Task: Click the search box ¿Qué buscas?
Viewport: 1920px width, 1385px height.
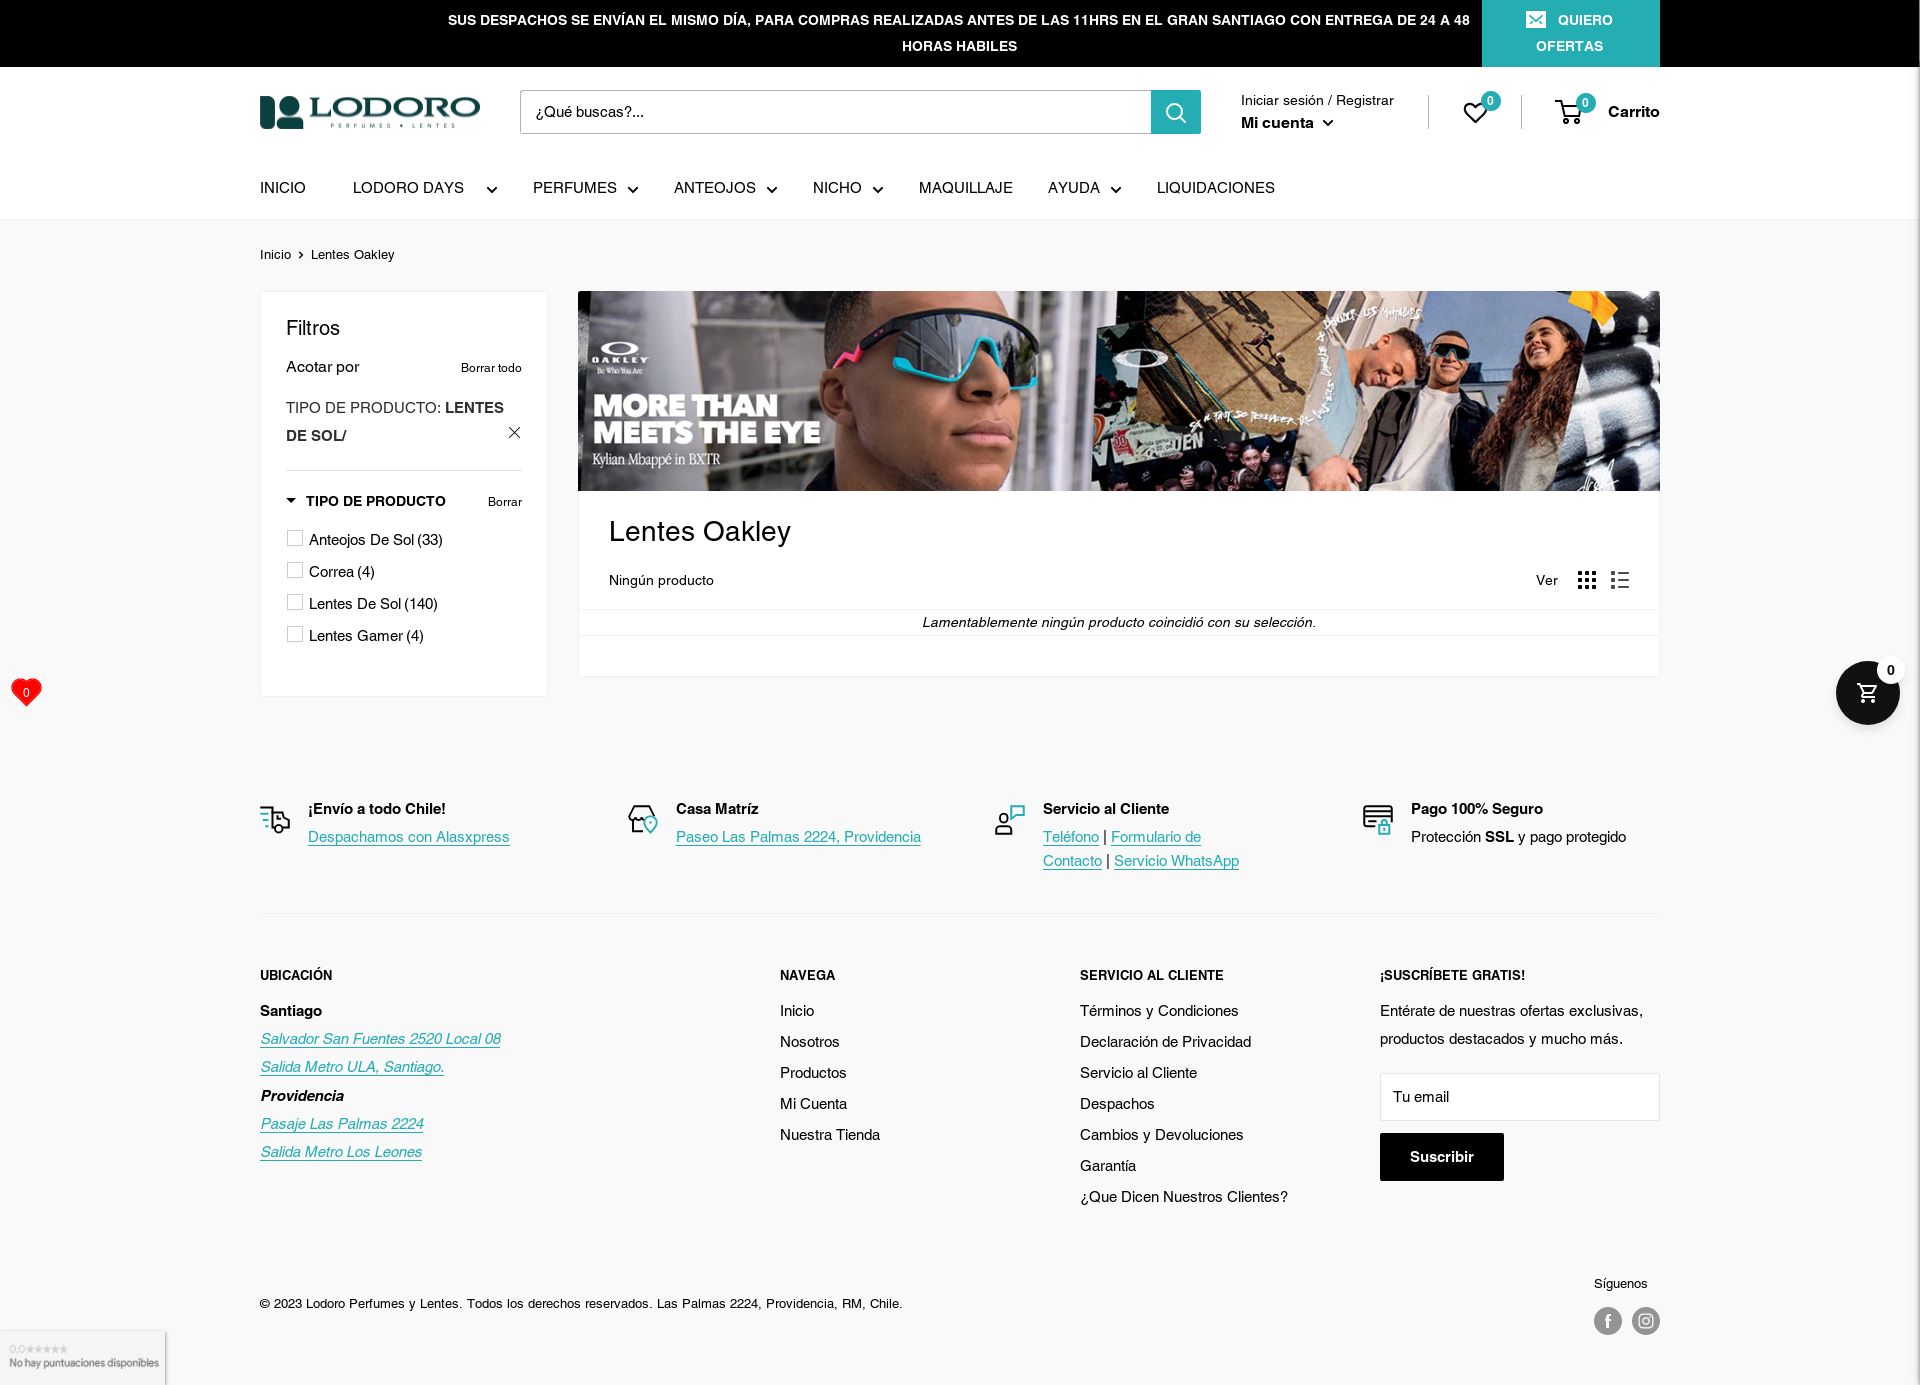Action: 836,112
